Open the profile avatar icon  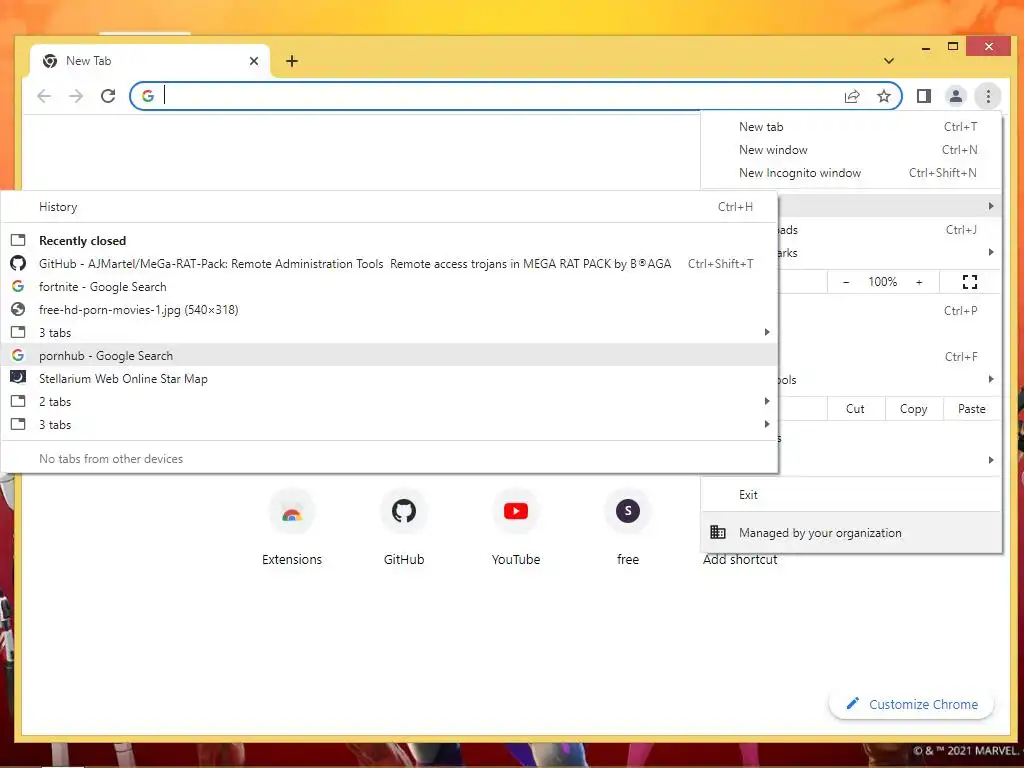pyautogui.click(x=955, y=97)
